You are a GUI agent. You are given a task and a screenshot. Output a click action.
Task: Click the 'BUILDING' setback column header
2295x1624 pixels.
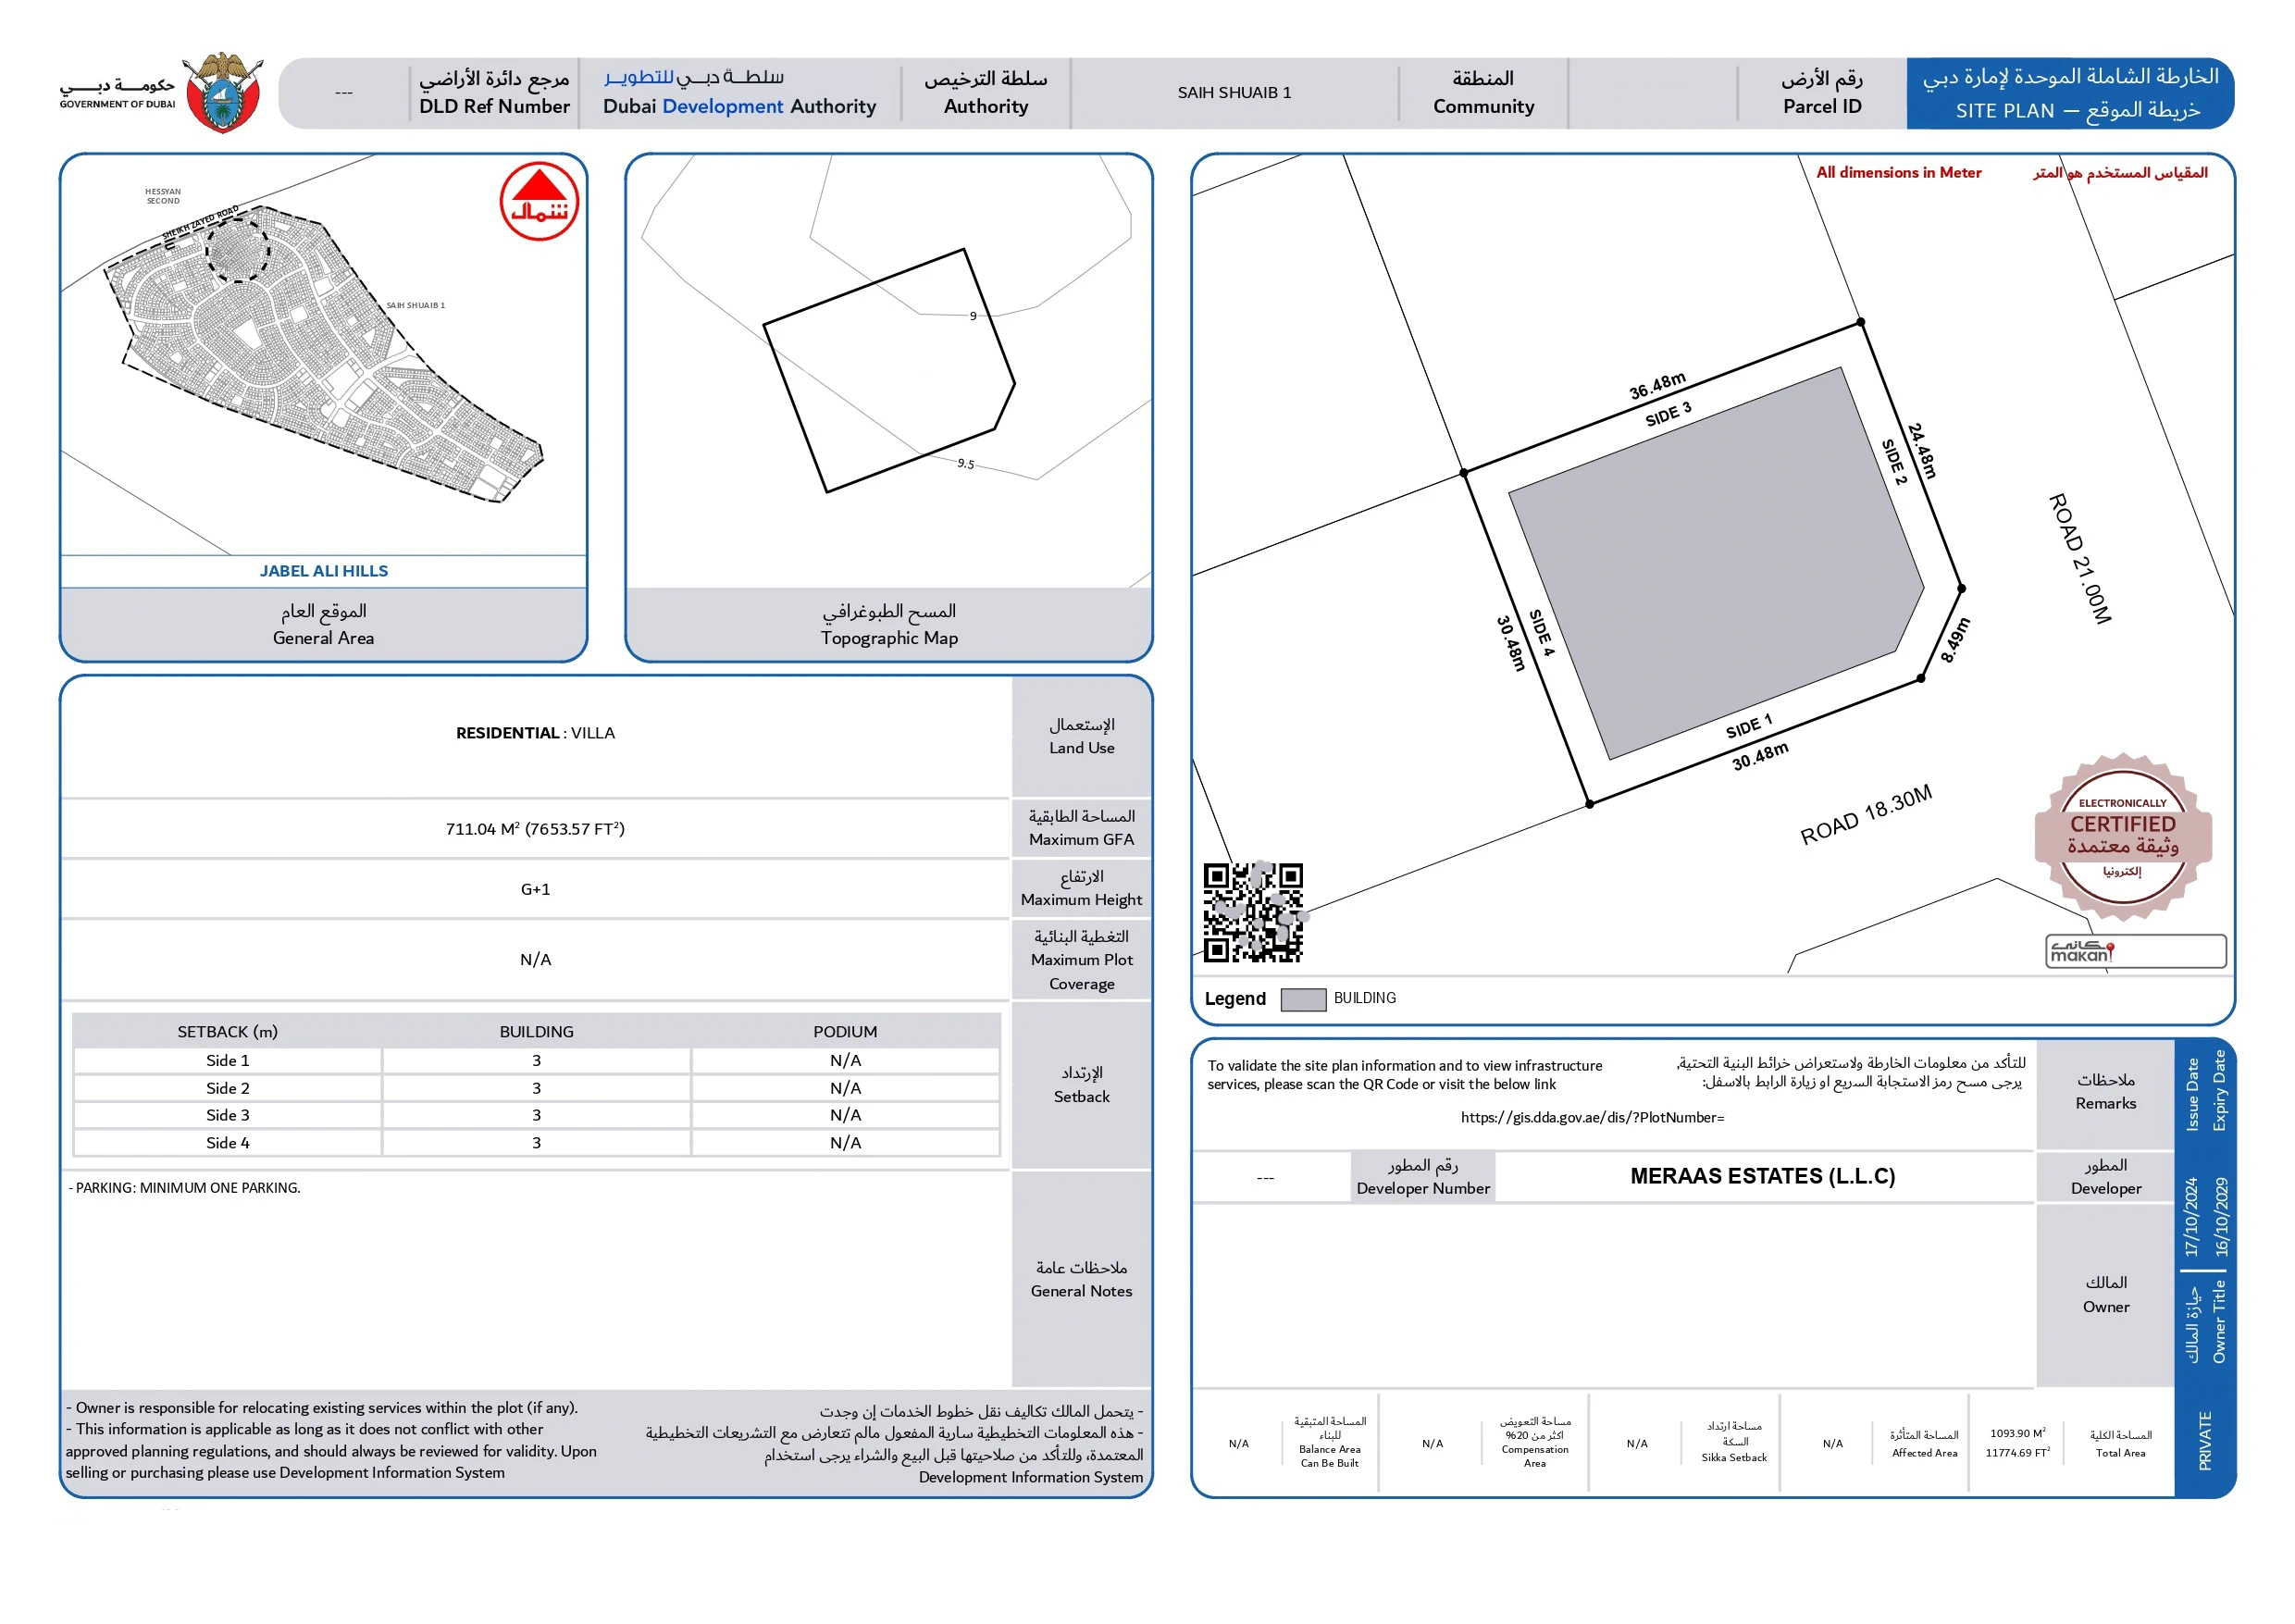point(536,1032)
